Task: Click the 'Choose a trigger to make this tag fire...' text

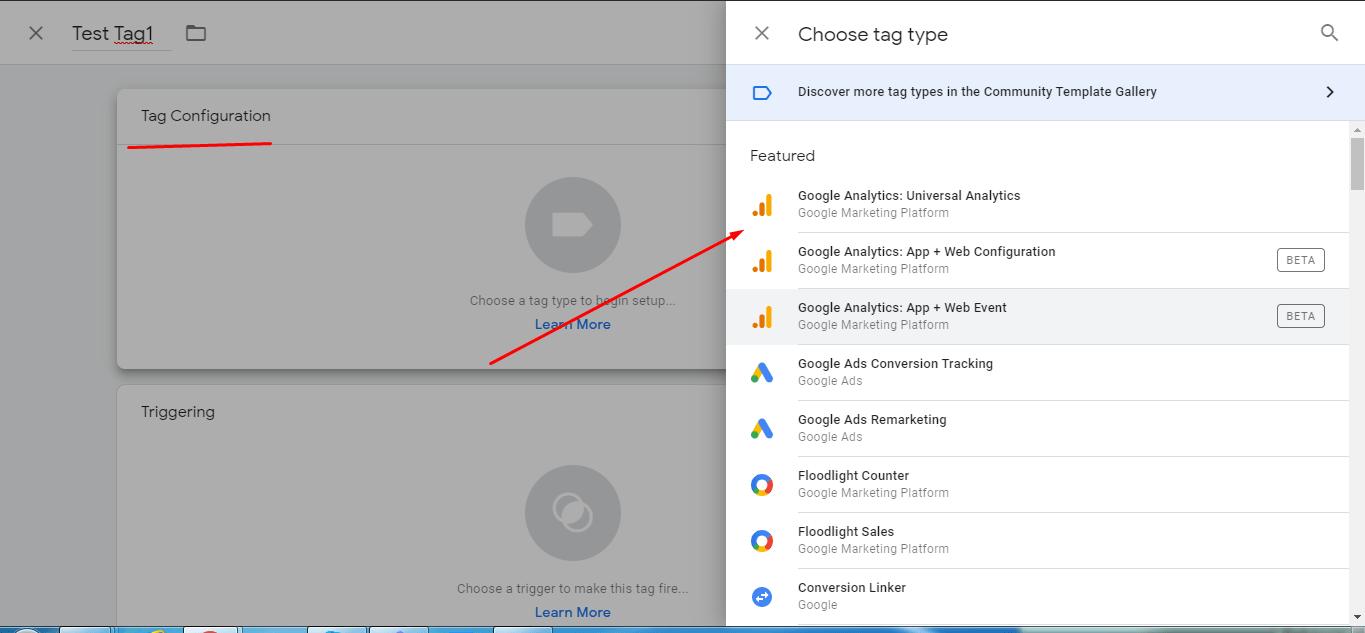Action: (573, 589)
